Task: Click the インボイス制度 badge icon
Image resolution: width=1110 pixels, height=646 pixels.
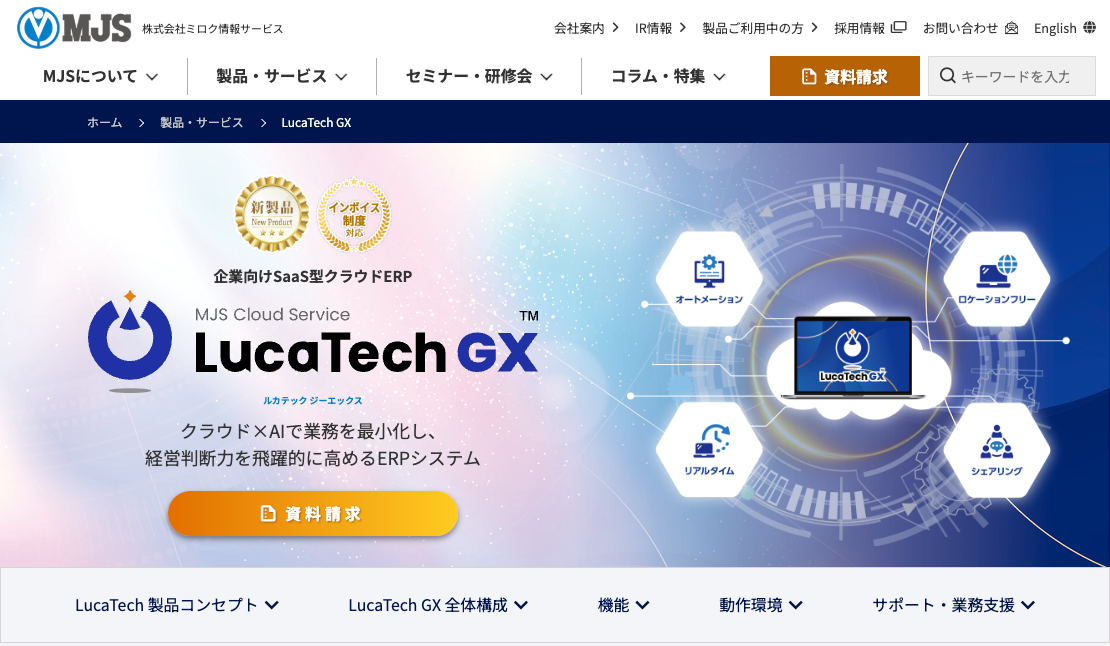Action: pos(354,215)
